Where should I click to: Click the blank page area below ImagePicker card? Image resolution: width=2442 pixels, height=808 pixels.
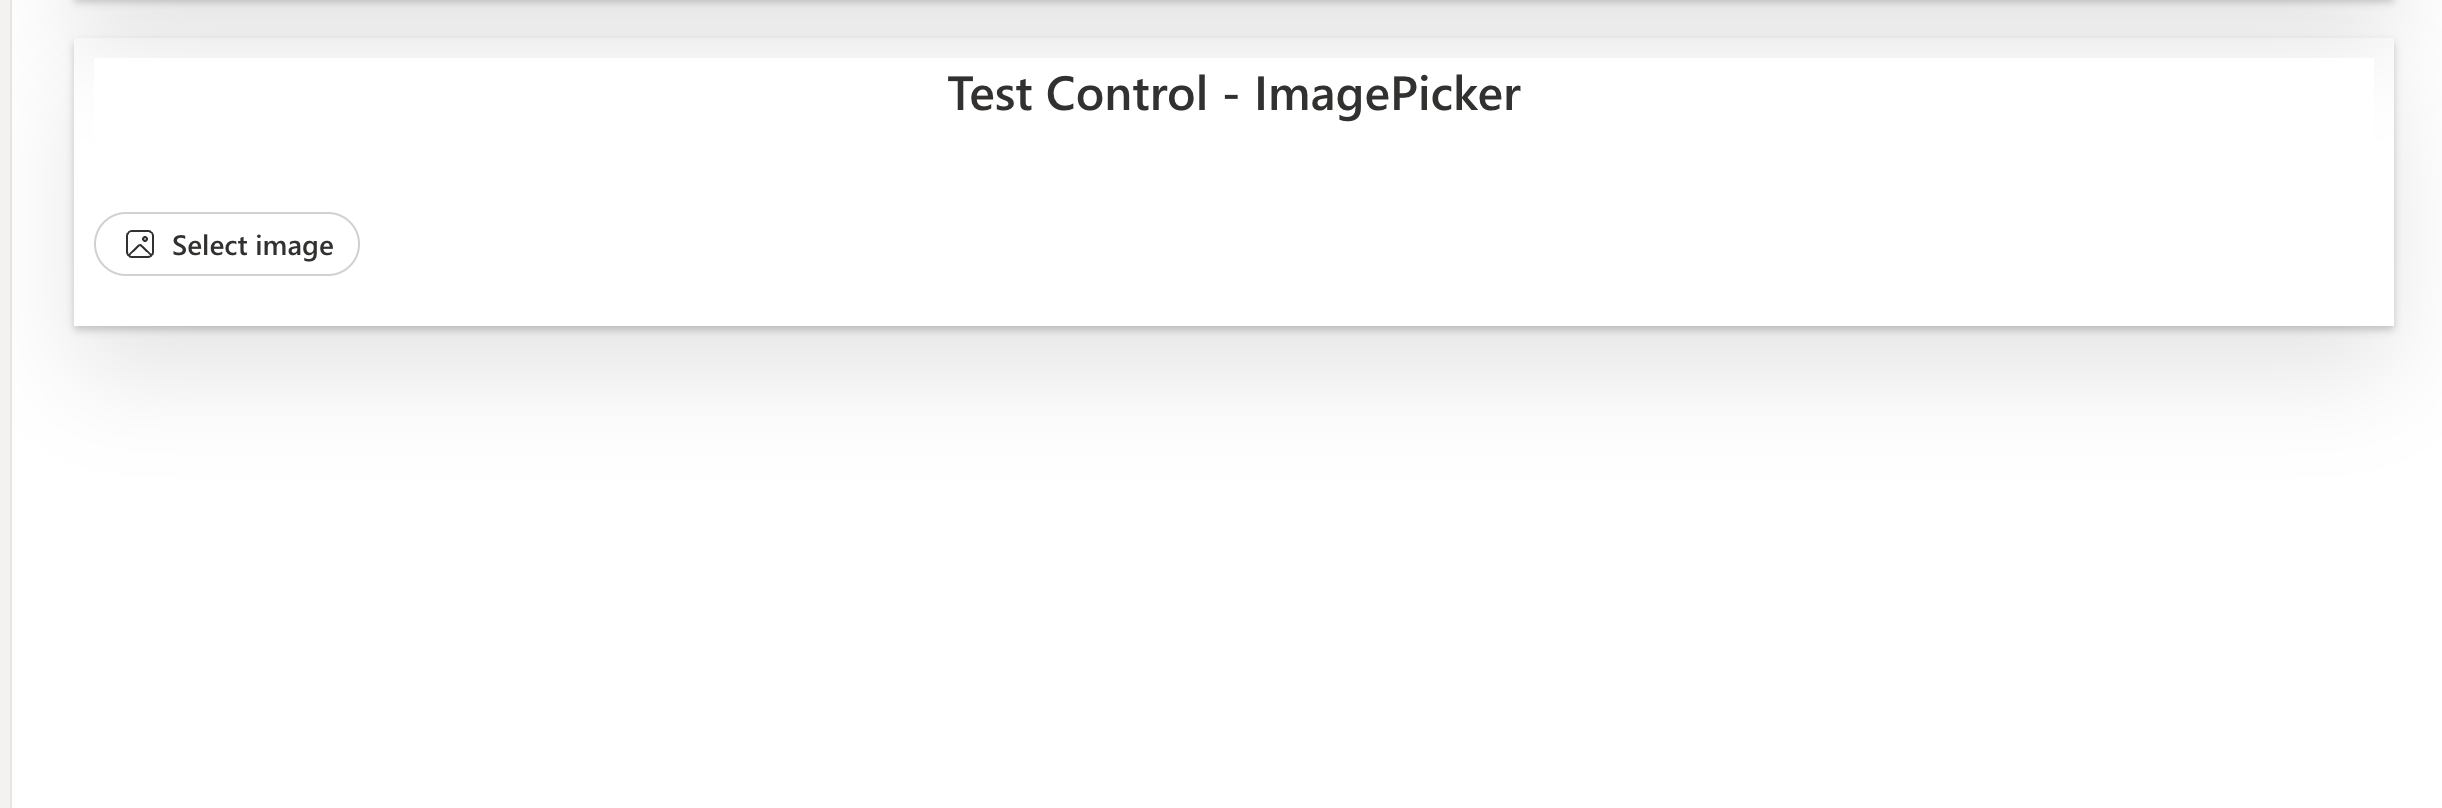[x=1200, y=620]
